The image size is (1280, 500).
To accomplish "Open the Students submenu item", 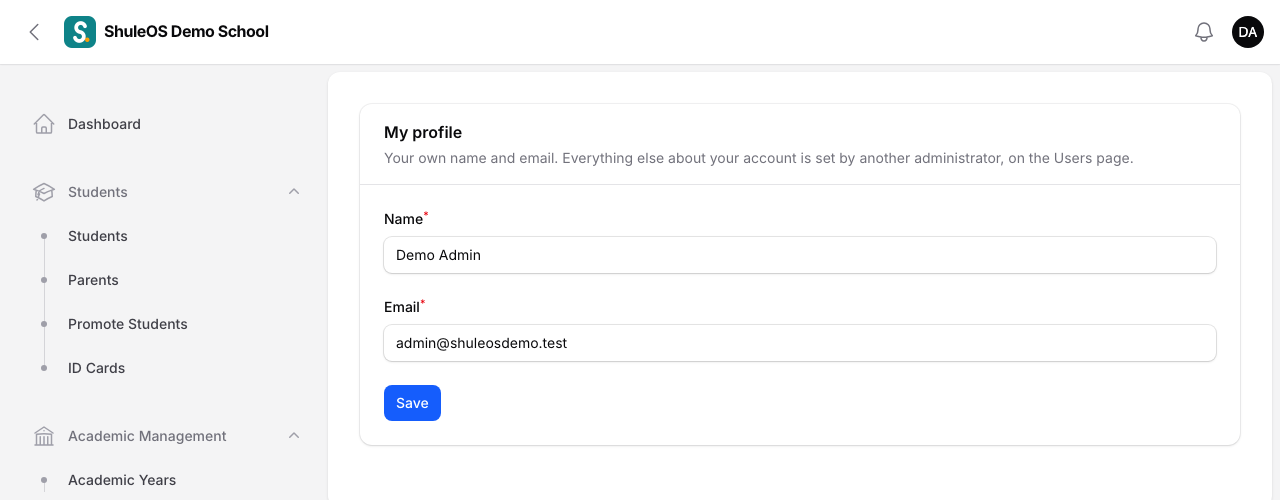I will (x=98, y=236).
